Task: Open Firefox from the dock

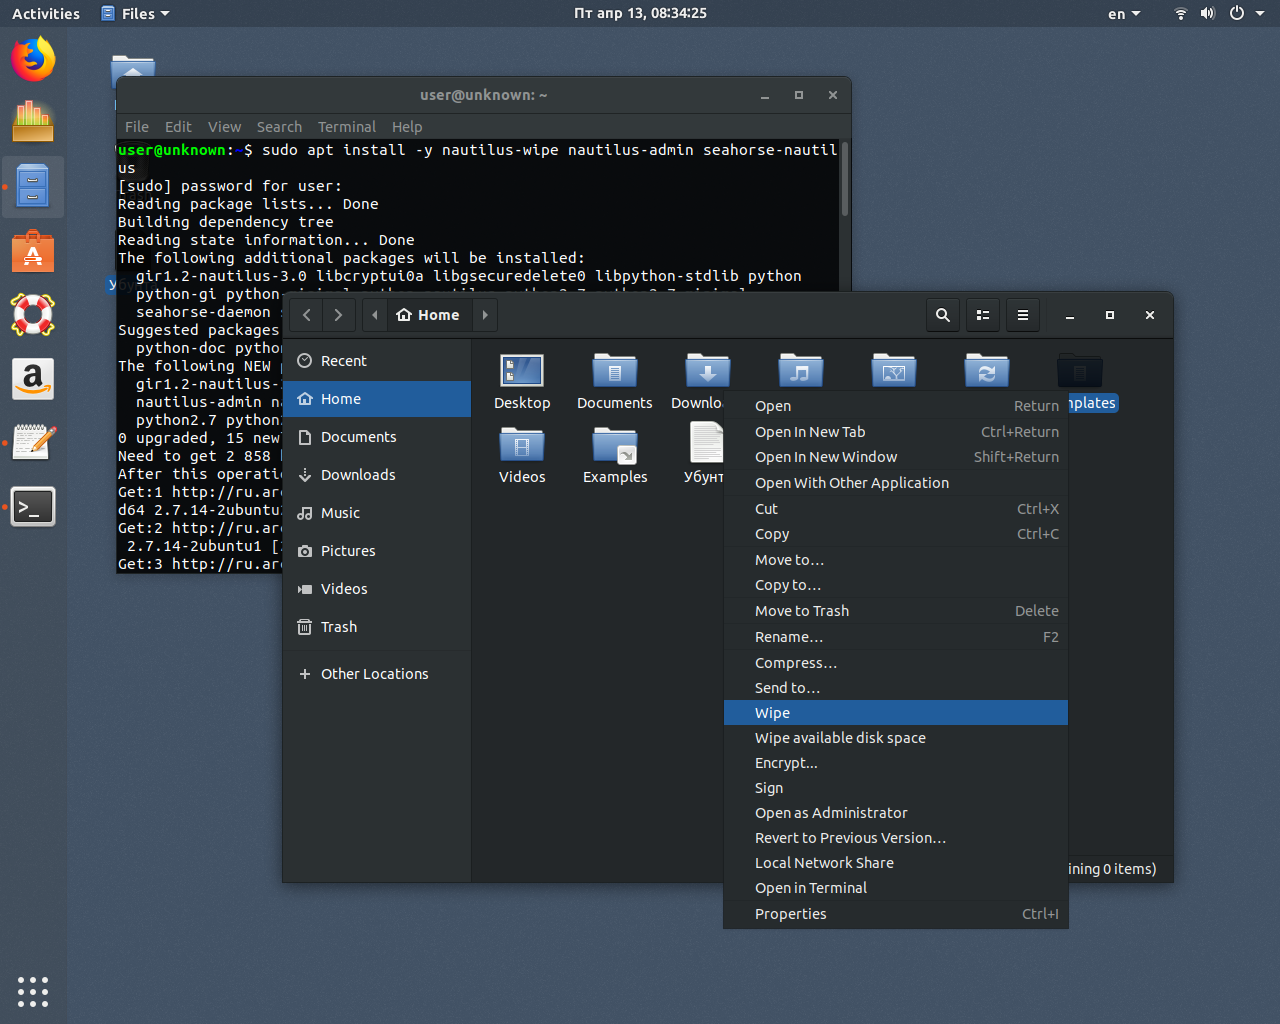Action: (33, 59)
